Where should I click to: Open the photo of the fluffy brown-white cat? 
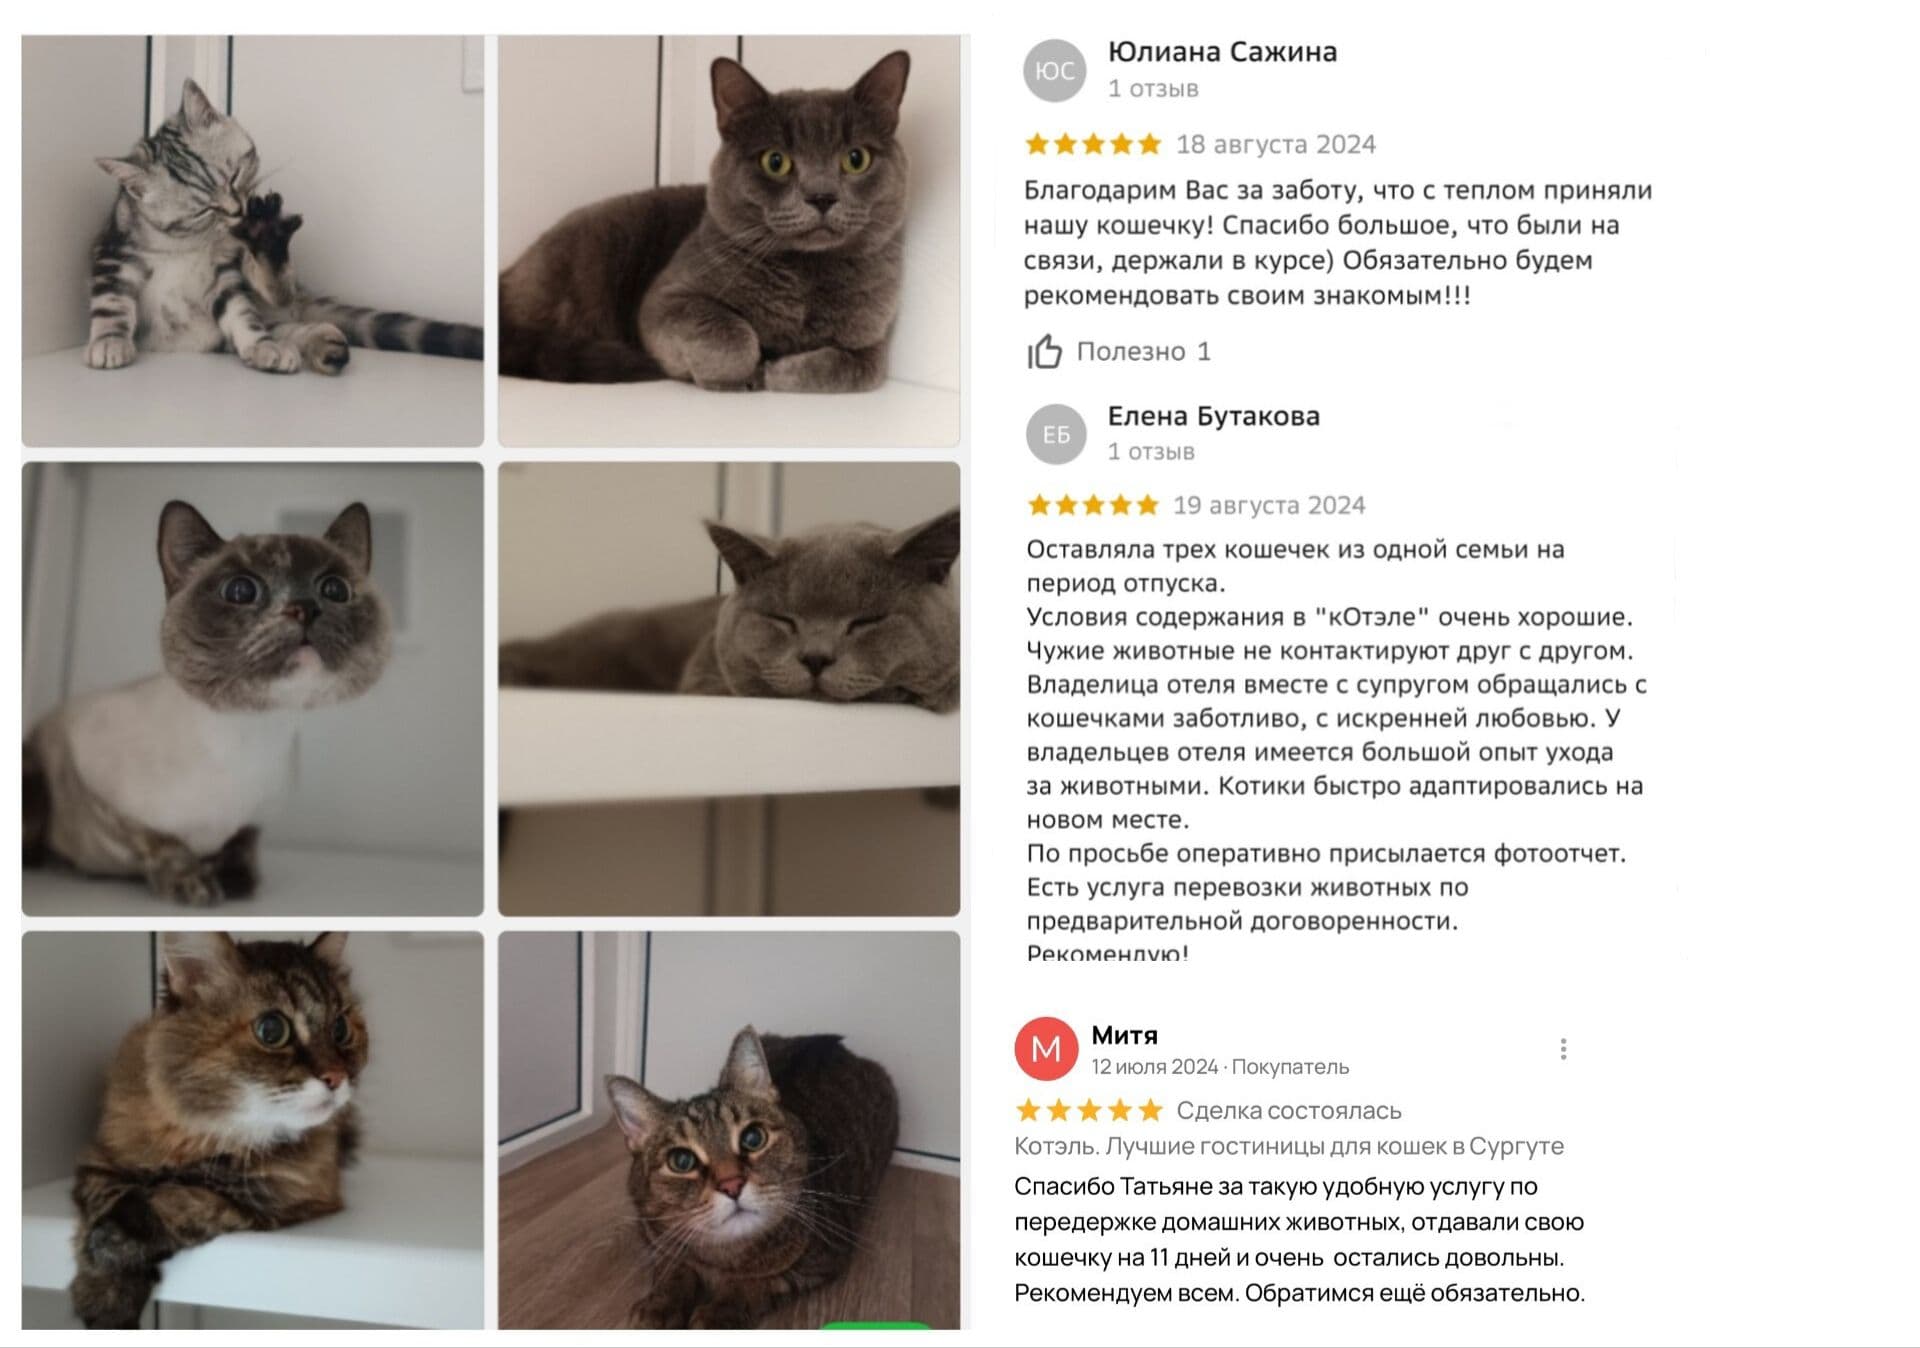point(253,1130)
